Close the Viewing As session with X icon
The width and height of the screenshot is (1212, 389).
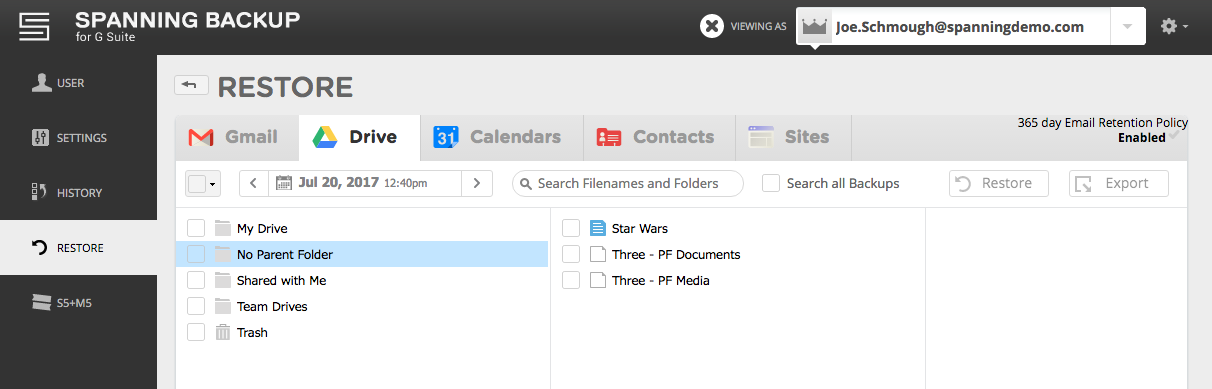click(x=712, y=27)
